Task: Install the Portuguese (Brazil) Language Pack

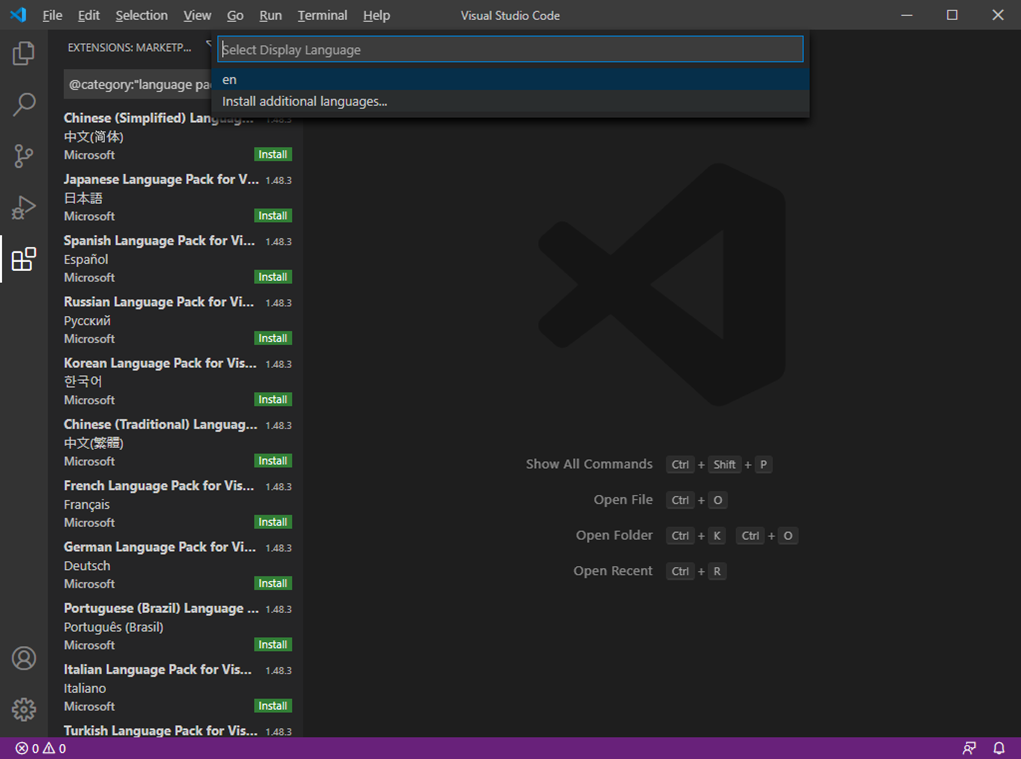Action: pos(273,644)
